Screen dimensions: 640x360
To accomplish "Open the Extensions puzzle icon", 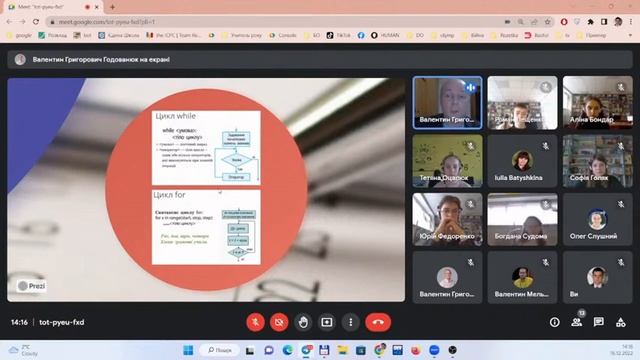I will tap(590, 22).
